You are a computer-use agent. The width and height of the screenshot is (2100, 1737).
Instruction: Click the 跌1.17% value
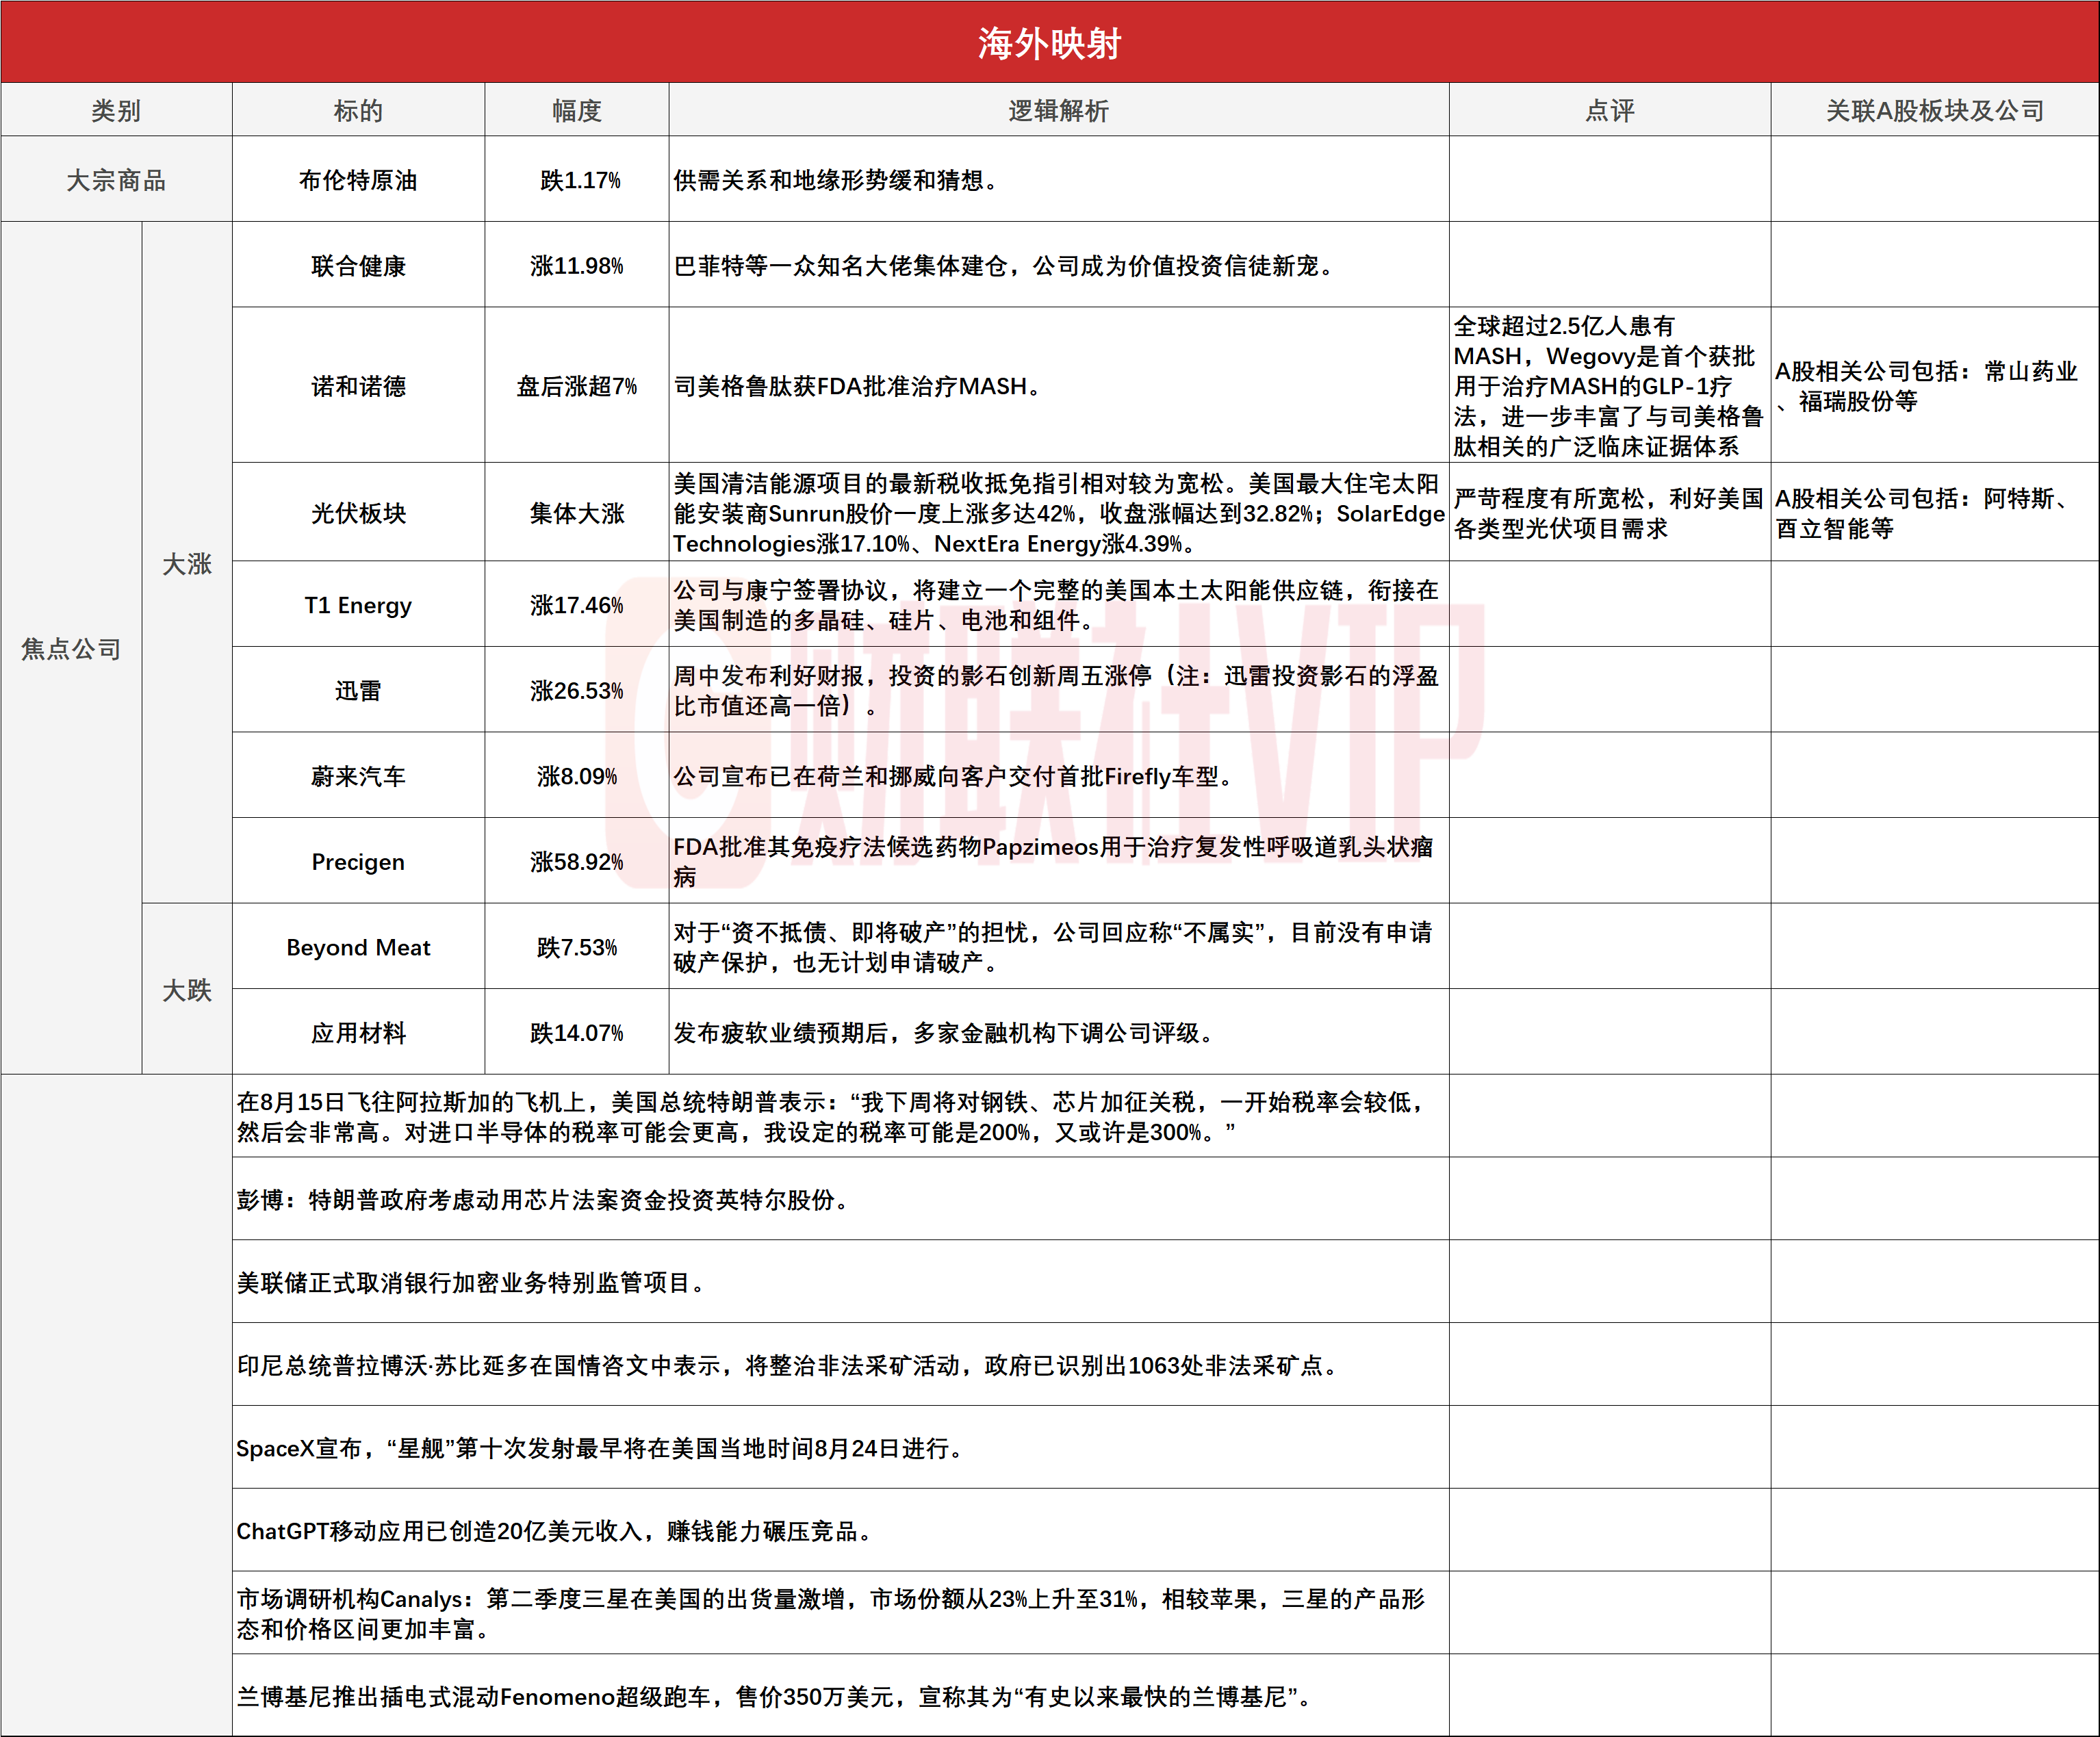coord(580,180)
